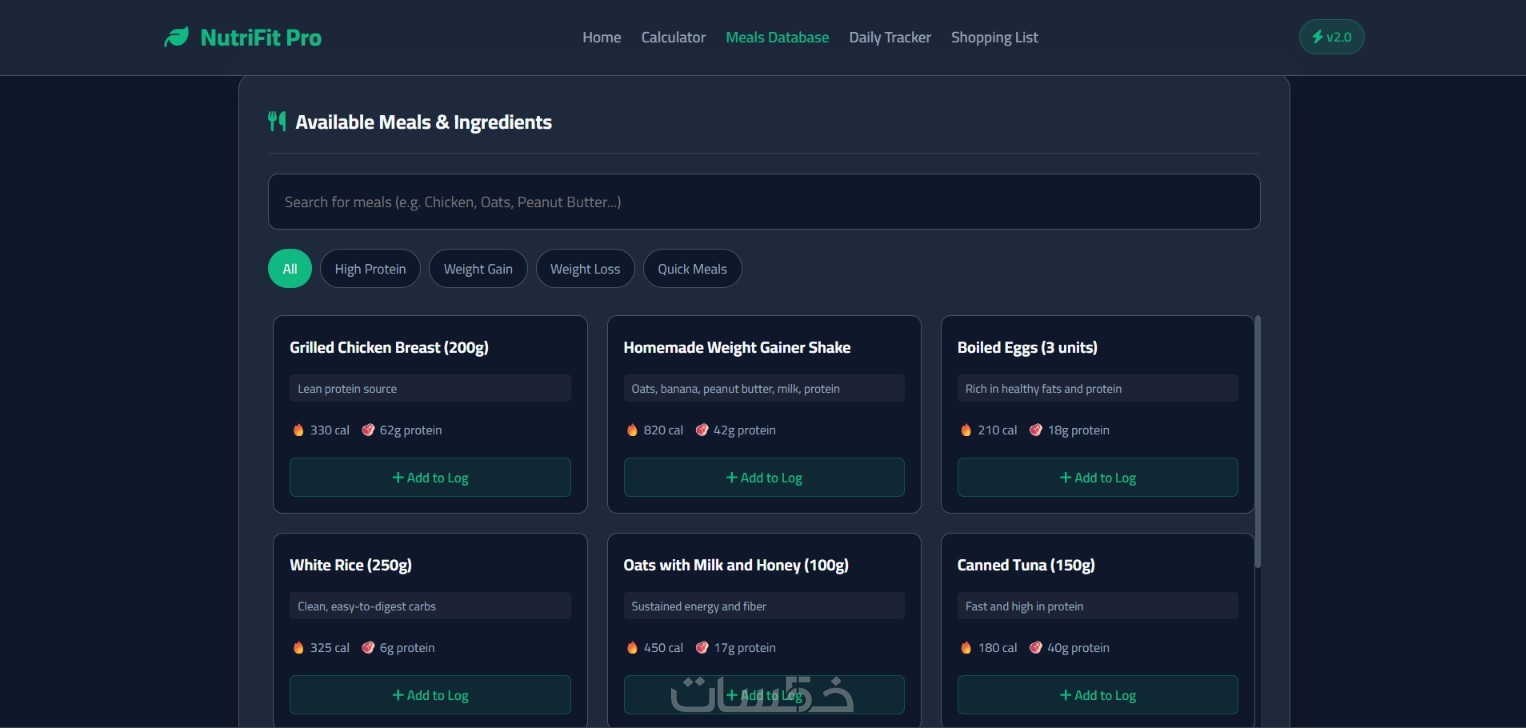Click the meat icon beside 62g protein
This screenshot has width=1526, height=728.
(368, 430)
